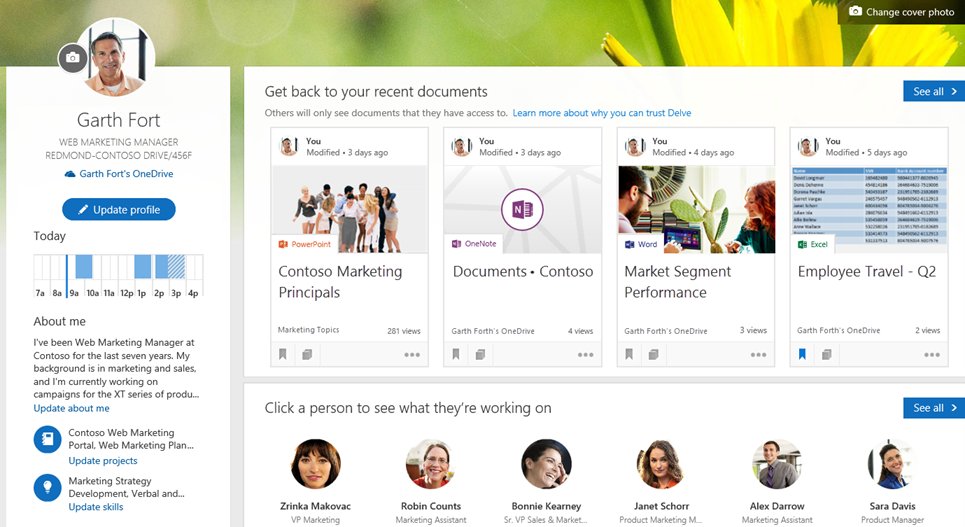This screenshot has width=965, height=527.
Task: Click the add-to-board icon on Market Segment Performance
Action: point(654,354)
